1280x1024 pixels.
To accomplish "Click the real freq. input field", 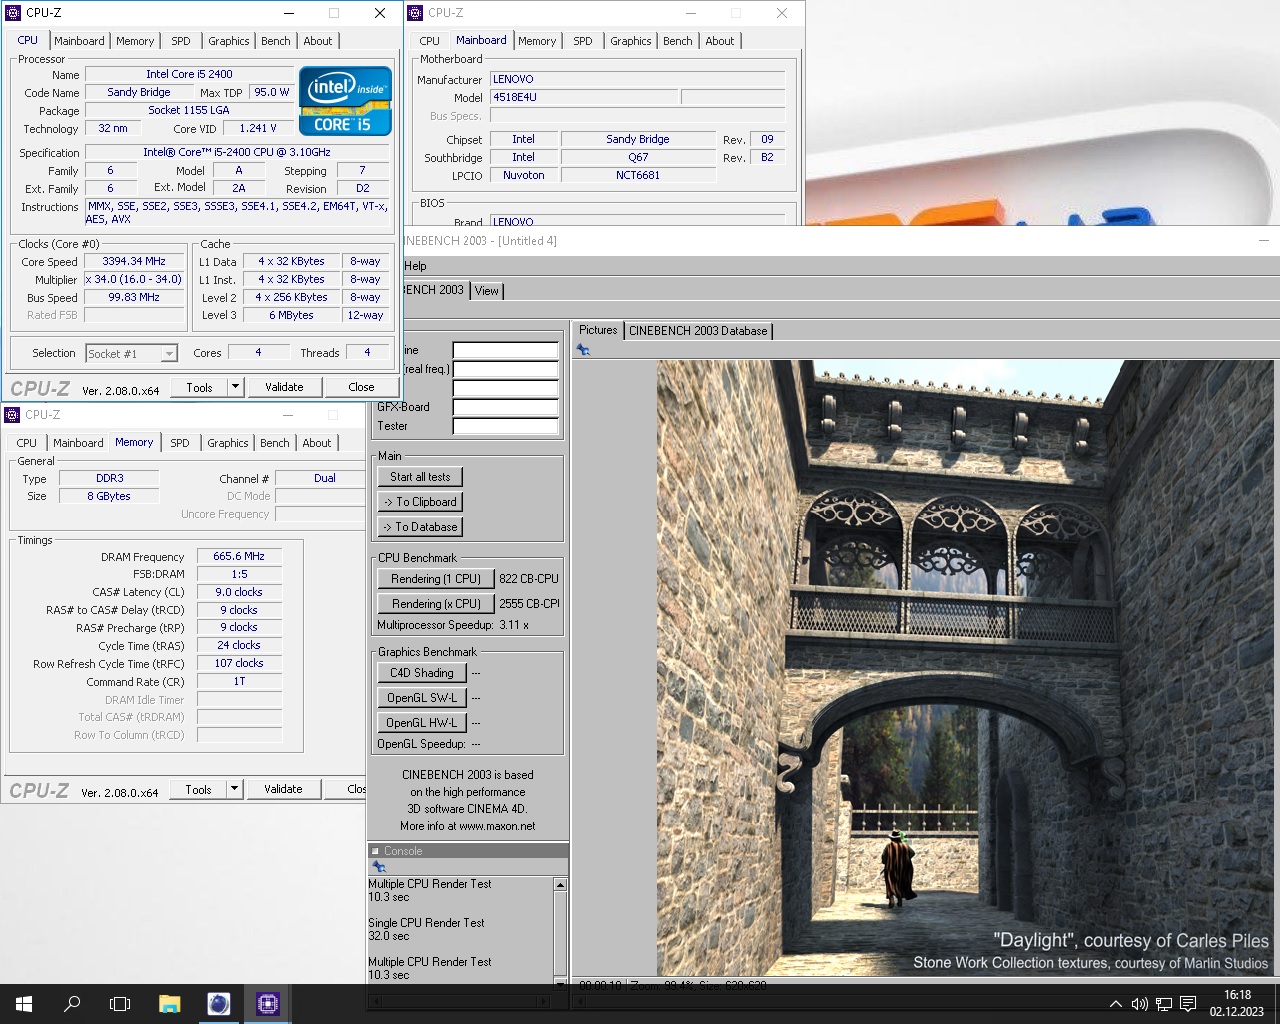I will (x=505, y=369).
